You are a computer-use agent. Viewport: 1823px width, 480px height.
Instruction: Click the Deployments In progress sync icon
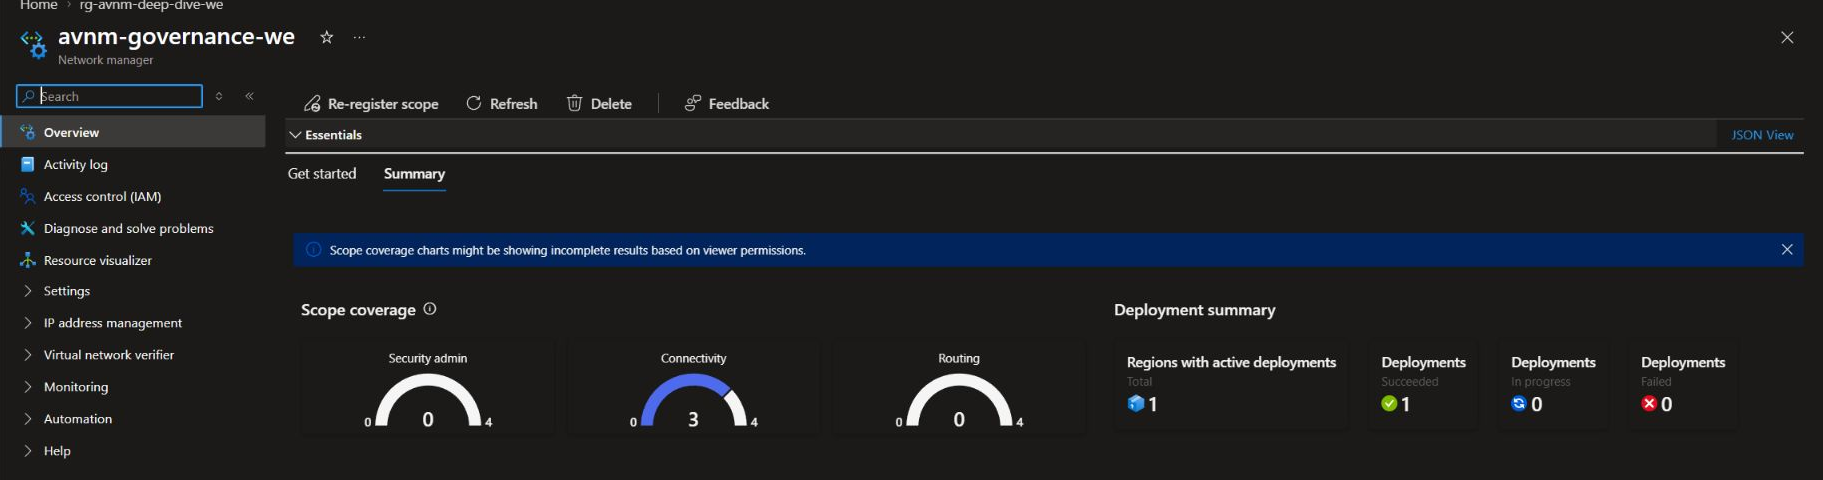(x=1519, y=403)
